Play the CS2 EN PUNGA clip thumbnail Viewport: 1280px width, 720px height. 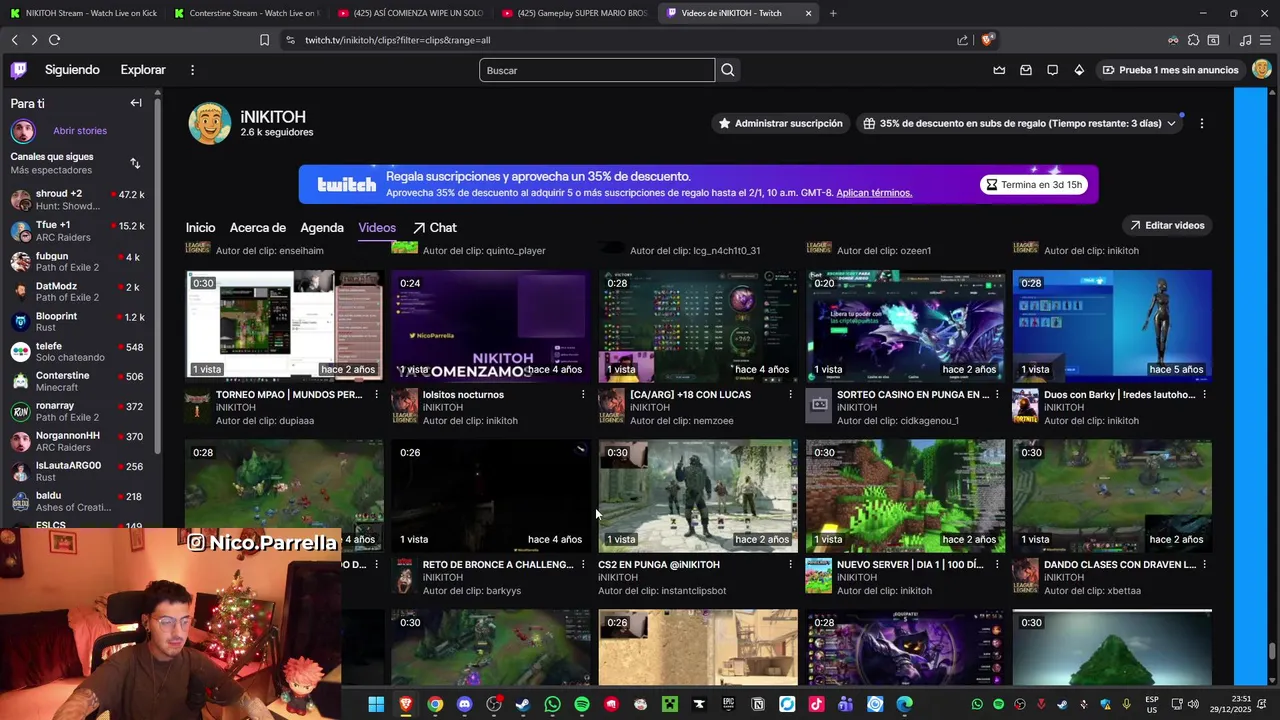point(698,495)
